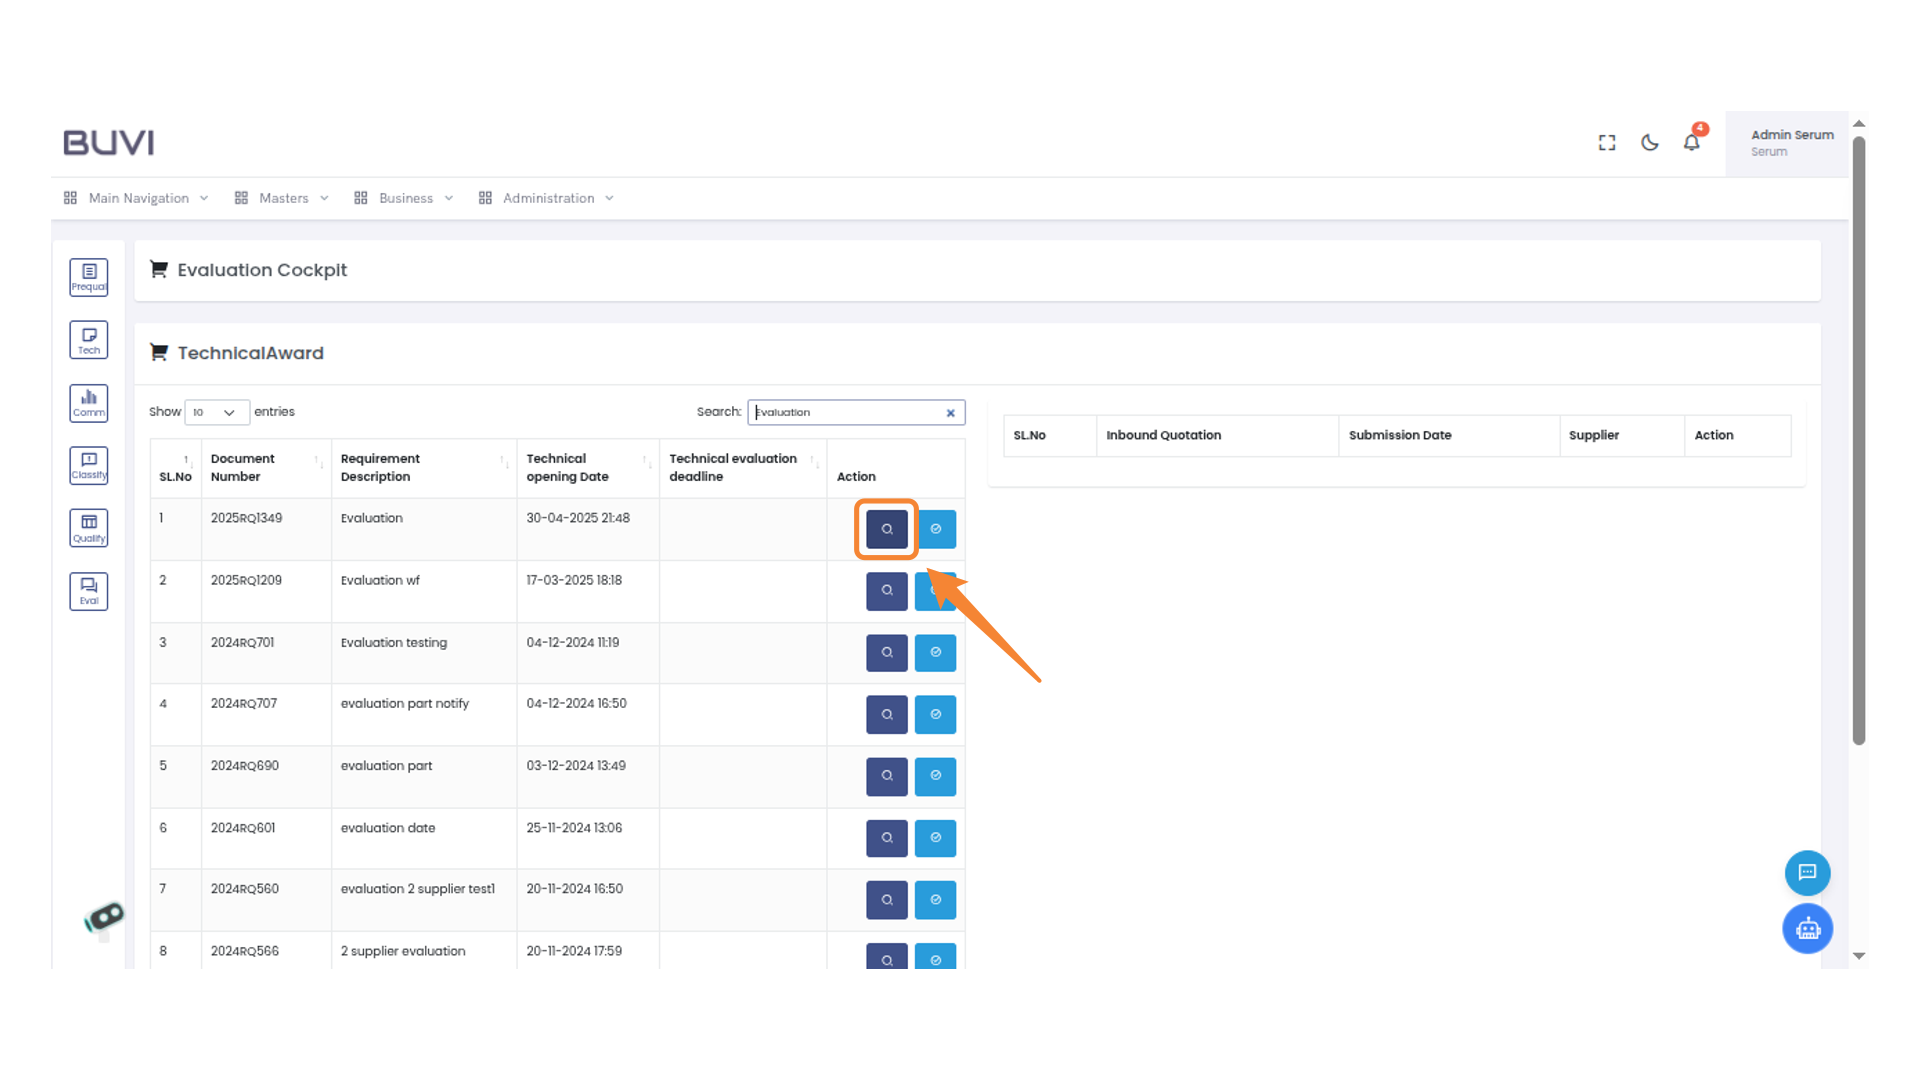Open the Eval sidebar icon
Viewport: 1920px width, 1080px height.
(x=89, y=591)
